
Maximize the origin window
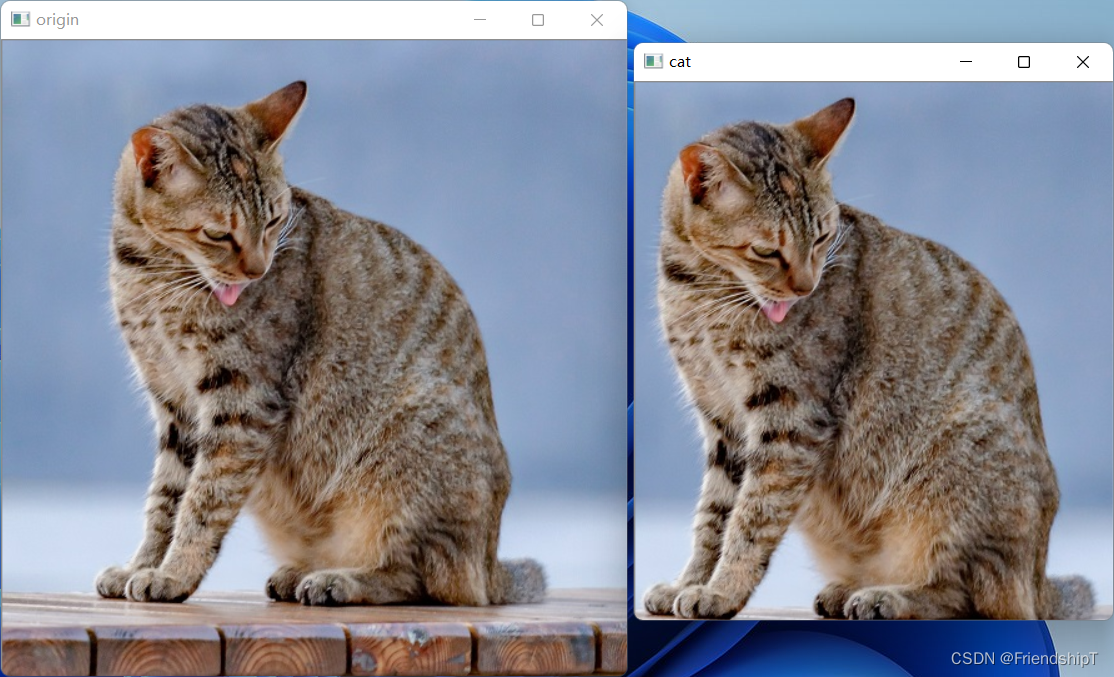(538, 20)
